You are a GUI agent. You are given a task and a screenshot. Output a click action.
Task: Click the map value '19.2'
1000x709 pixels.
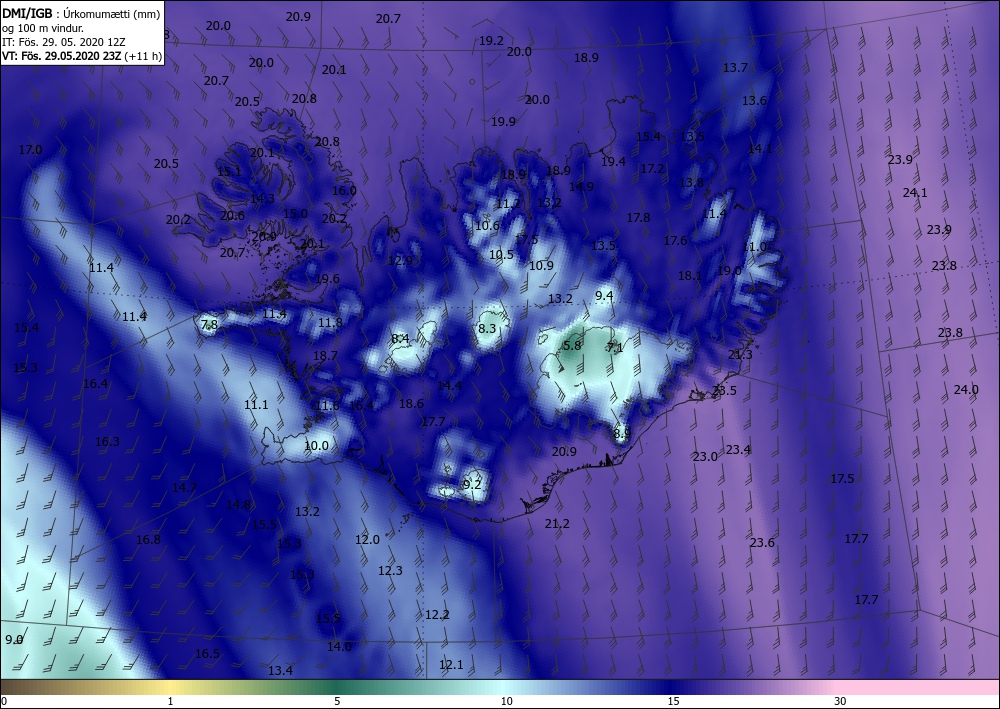click(491, 40)
